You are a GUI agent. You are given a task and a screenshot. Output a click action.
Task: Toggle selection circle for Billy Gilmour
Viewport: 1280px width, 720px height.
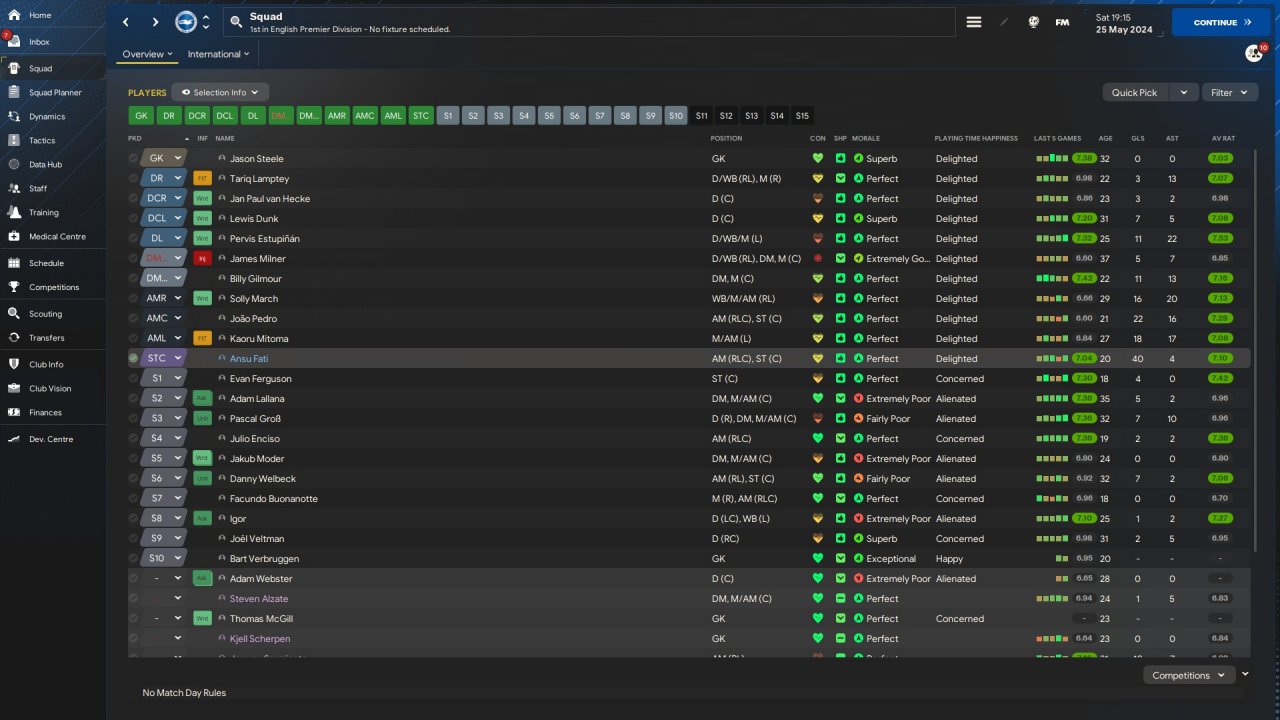click(x=134, y=278)
